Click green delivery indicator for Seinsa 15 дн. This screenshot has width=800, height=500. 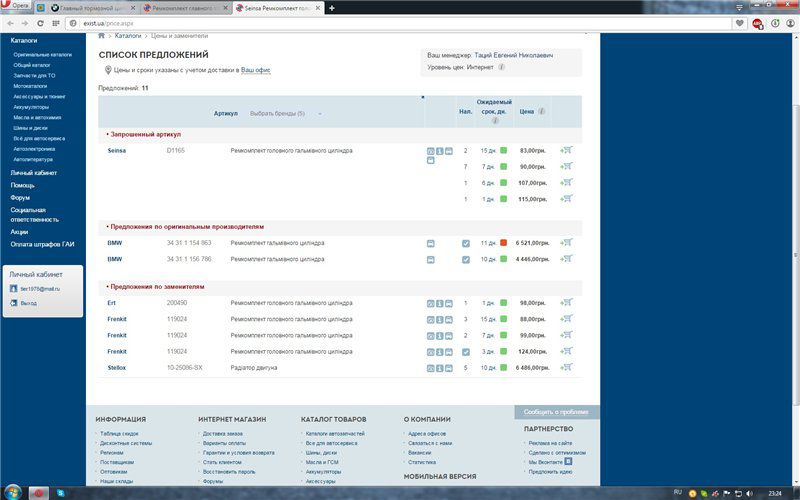[x=503, y=151]
